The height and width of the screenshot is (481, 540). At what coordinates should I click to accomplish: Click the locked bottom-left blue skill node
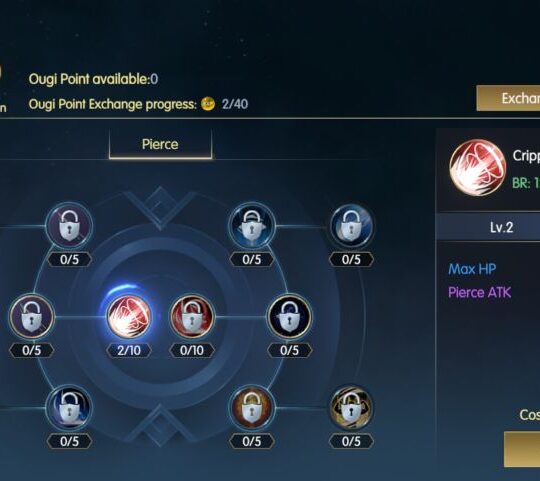pos(69,408)
